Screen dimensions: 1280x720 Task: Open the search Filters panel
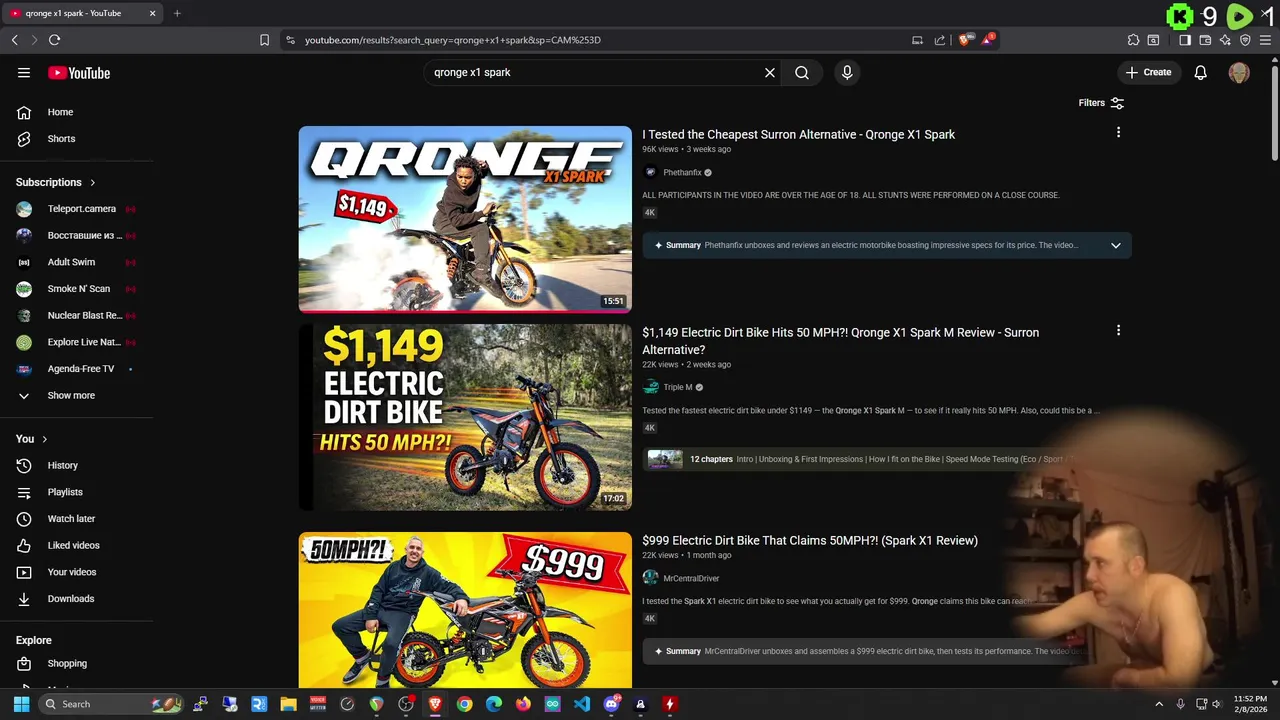click(1101, 103)
